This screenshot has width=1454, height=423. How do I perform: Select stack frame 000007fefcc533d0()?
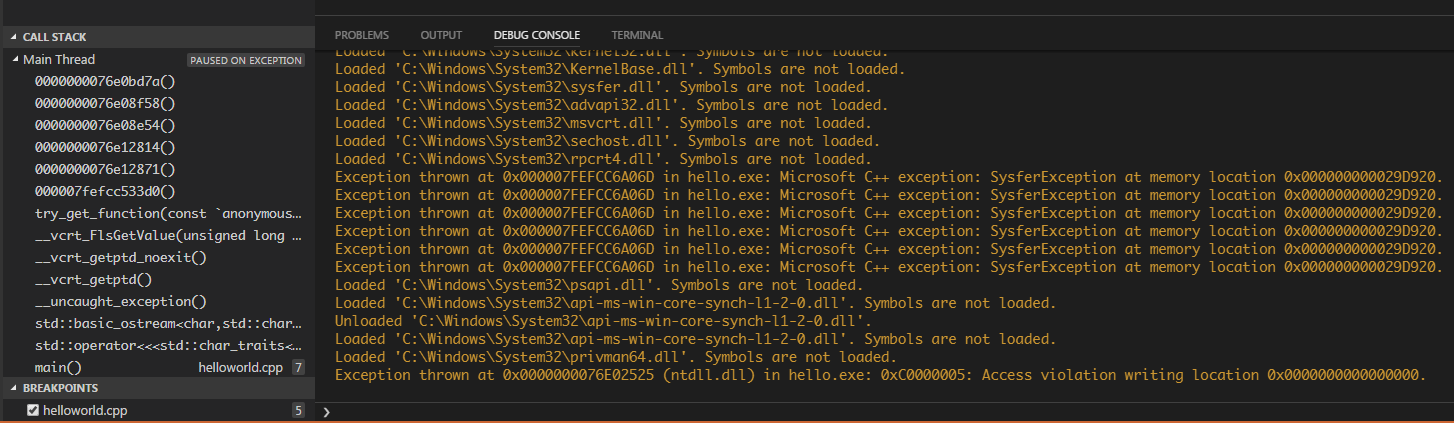[x=105, y=191]
